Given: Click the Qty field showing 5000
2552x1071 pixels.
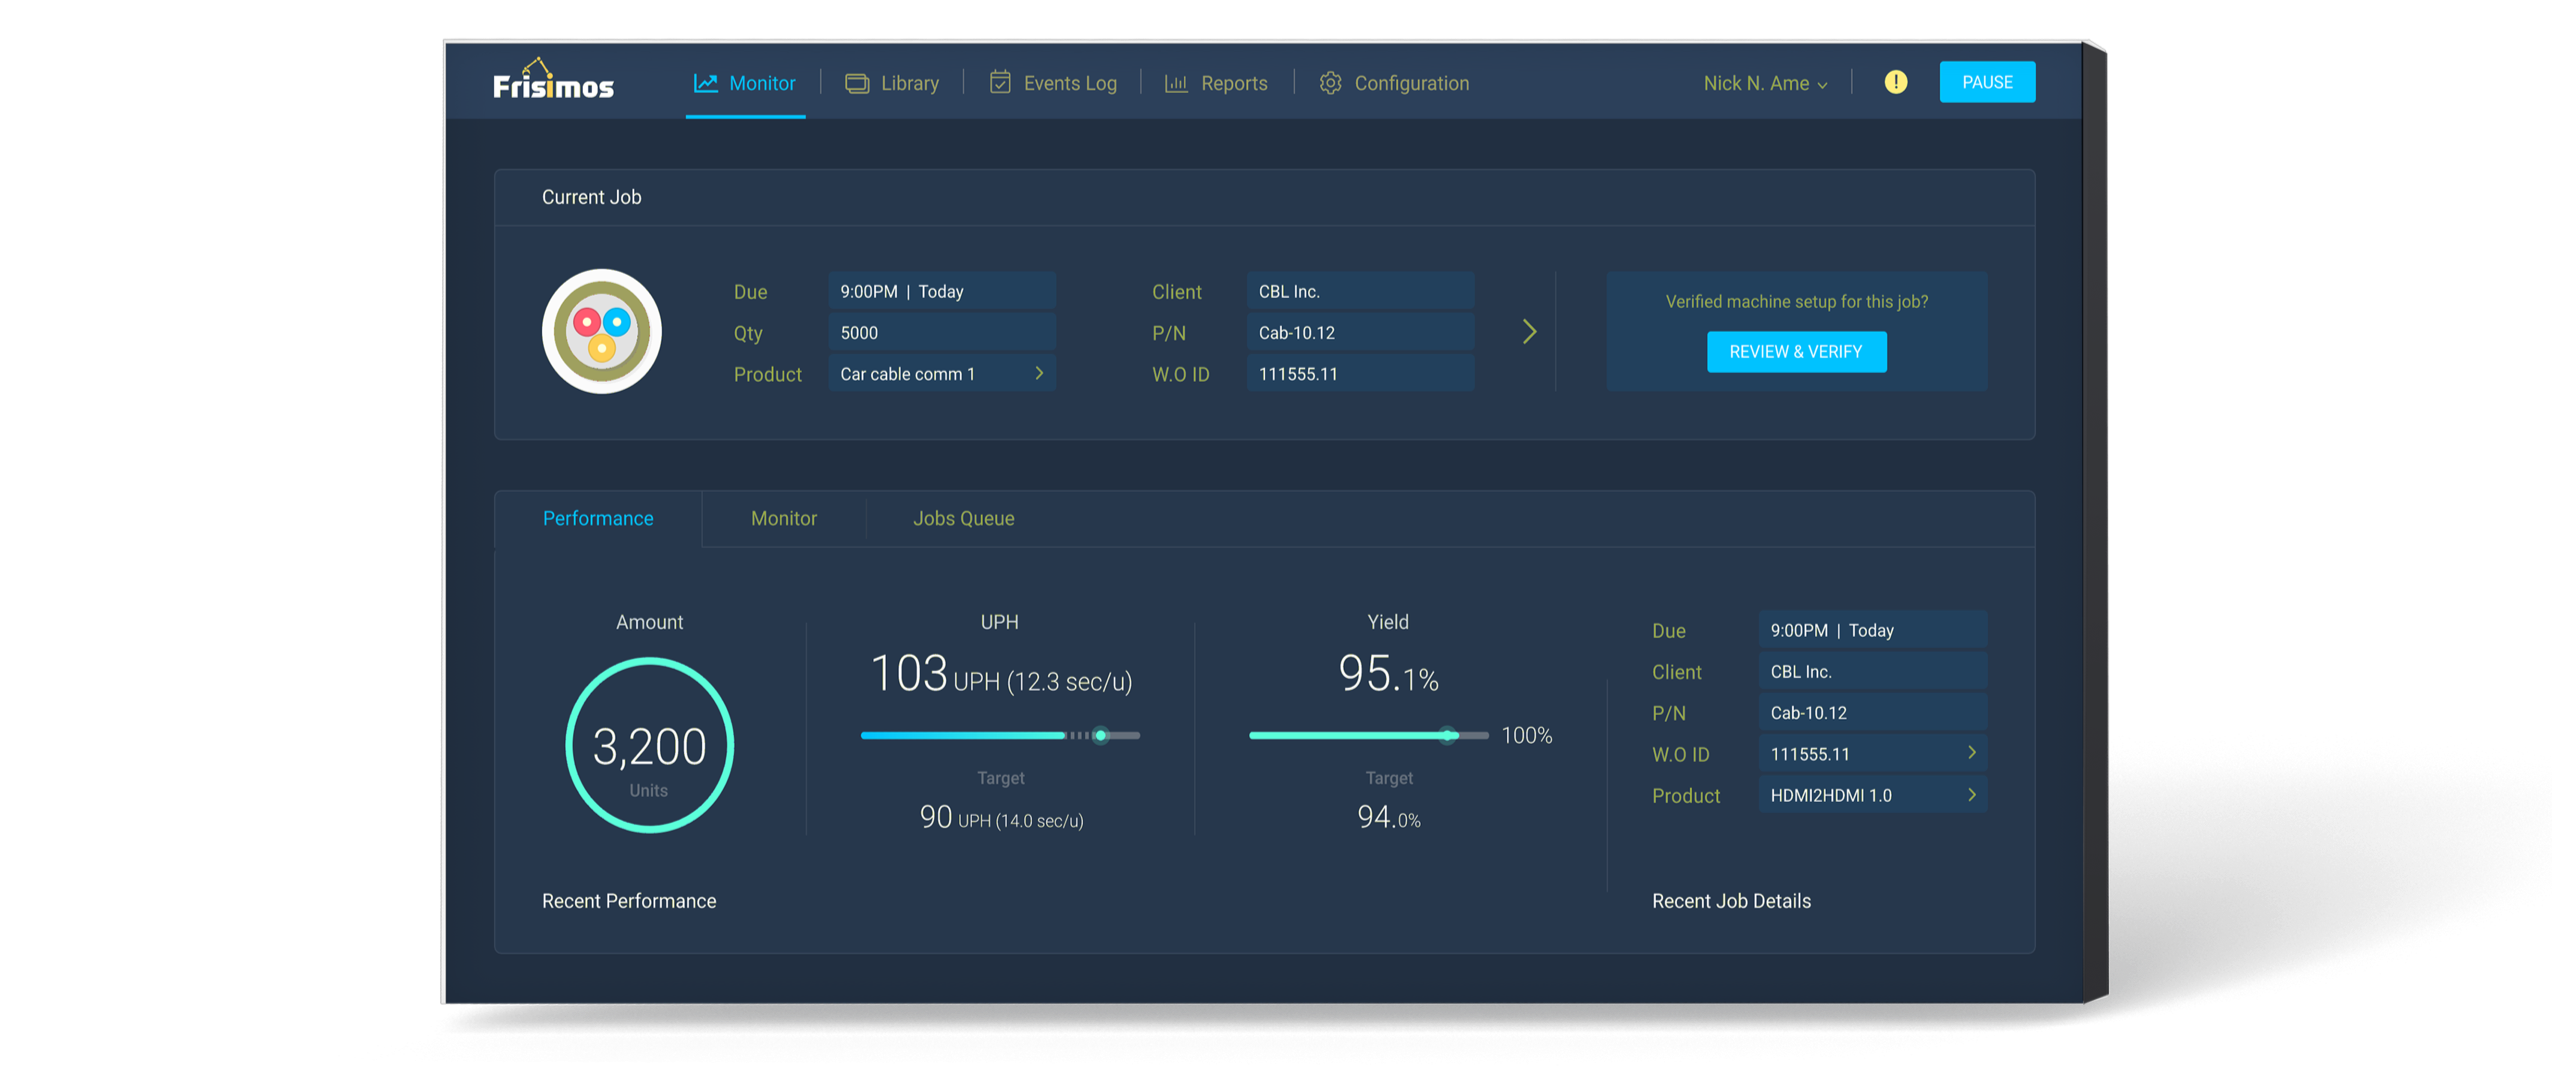Looking at the screenshot, I should click(x=941, y=333).
